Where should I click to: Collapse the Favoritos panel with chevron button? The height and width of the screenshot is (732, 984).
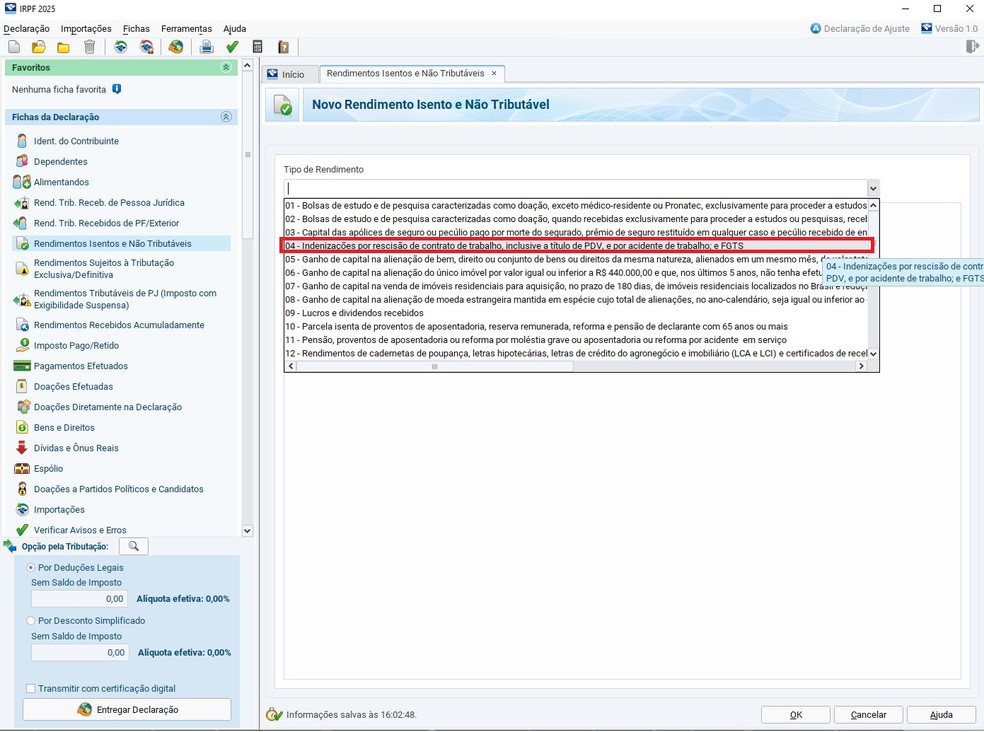tap(226, 67)
